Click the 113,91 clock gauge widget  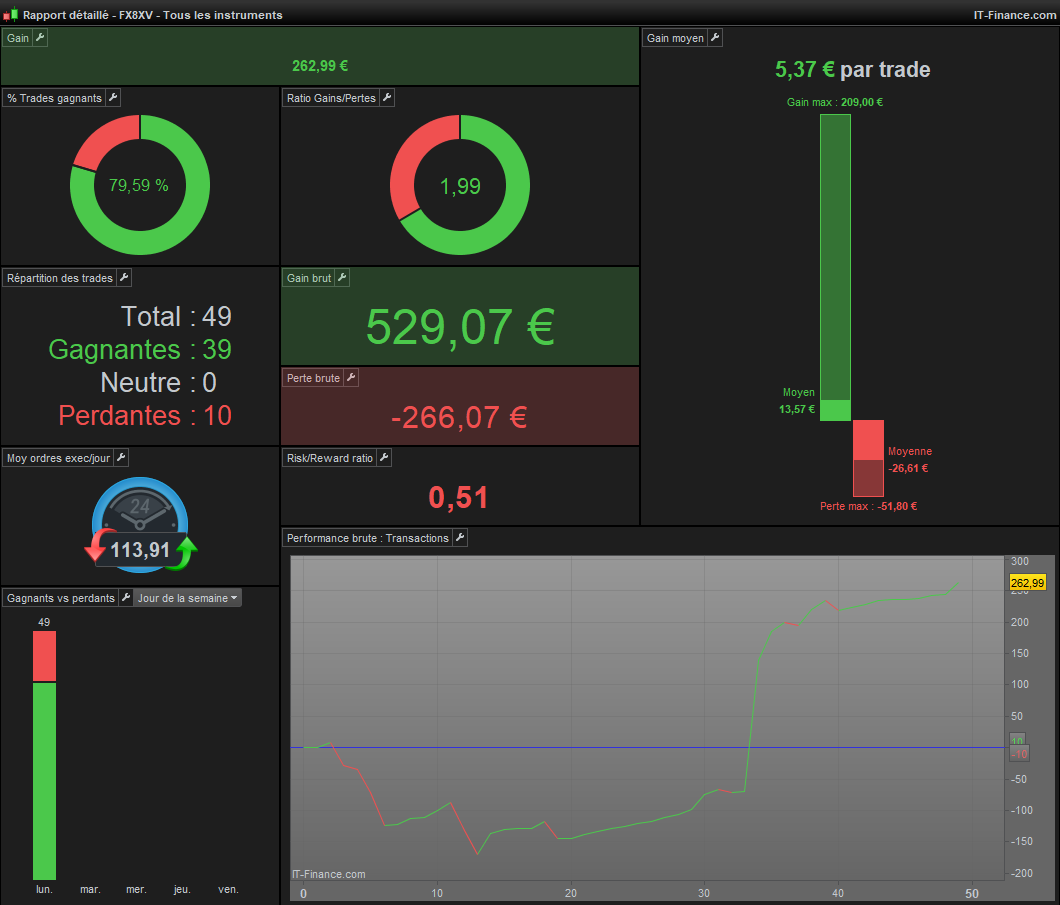pos(141,525)
